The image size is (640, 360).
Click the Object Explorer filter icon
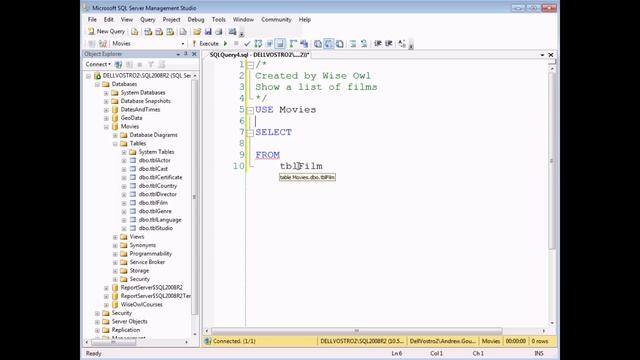[151, 64]
